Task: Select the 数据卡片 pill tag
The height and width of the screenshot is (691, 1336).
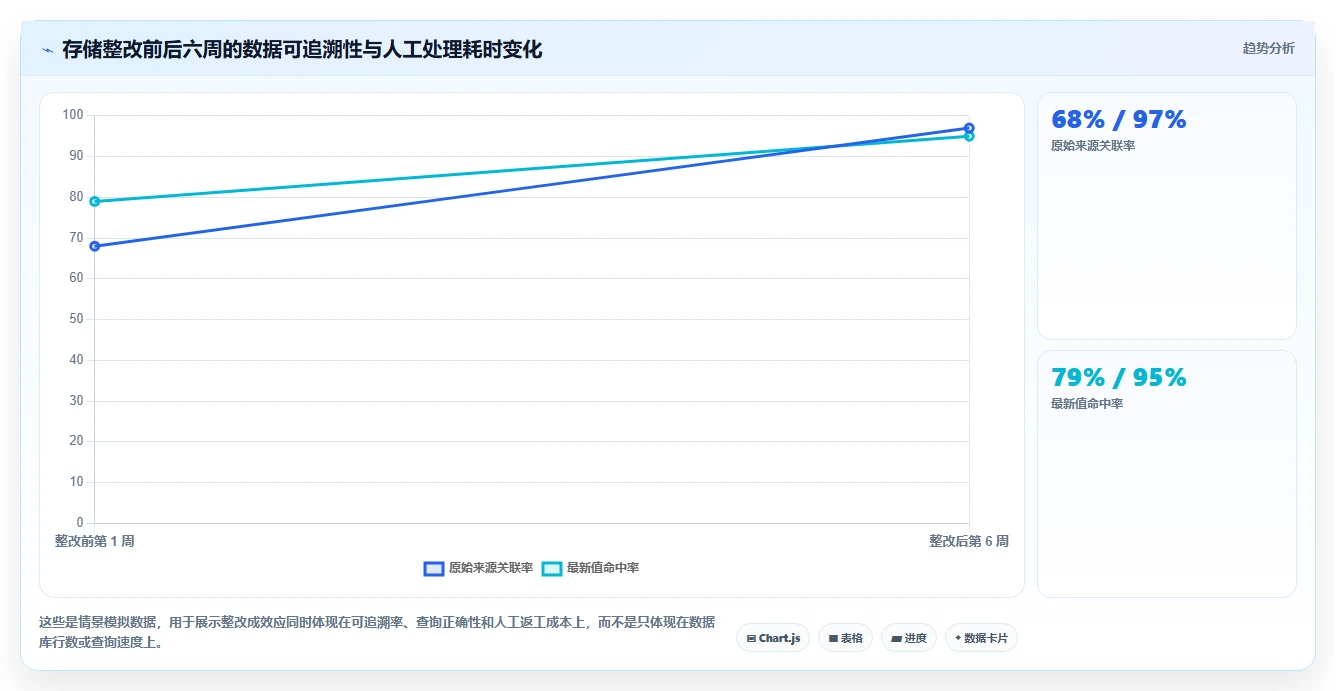Action: (981, 638)
